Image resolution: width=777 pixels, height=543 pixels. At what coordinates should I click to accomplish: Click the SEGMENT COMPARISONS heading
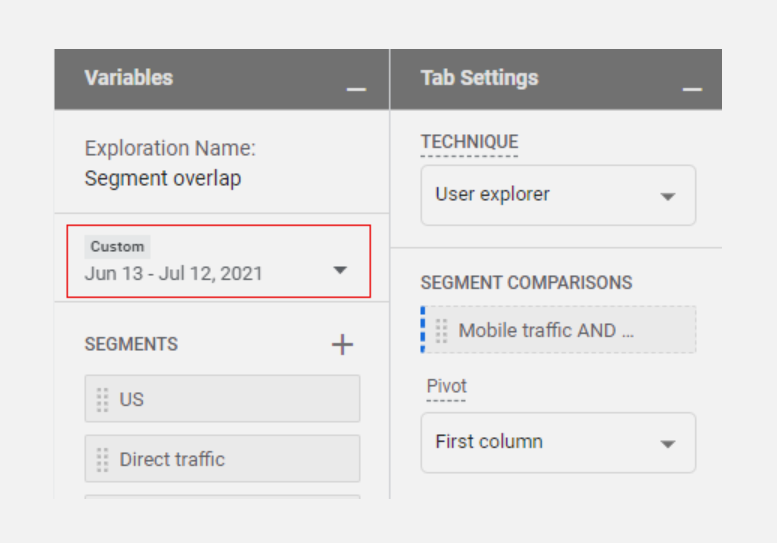point(526,283)
